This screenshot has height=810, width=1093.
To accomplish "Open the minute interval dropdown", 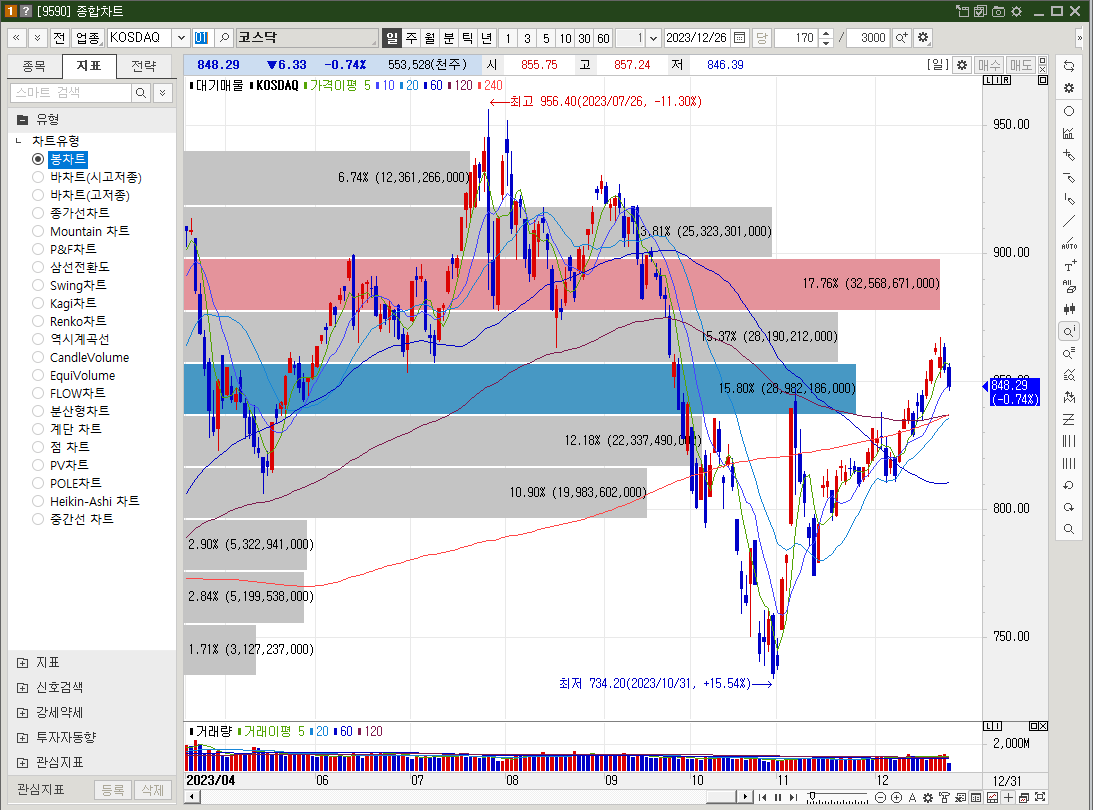I will 653,38.
